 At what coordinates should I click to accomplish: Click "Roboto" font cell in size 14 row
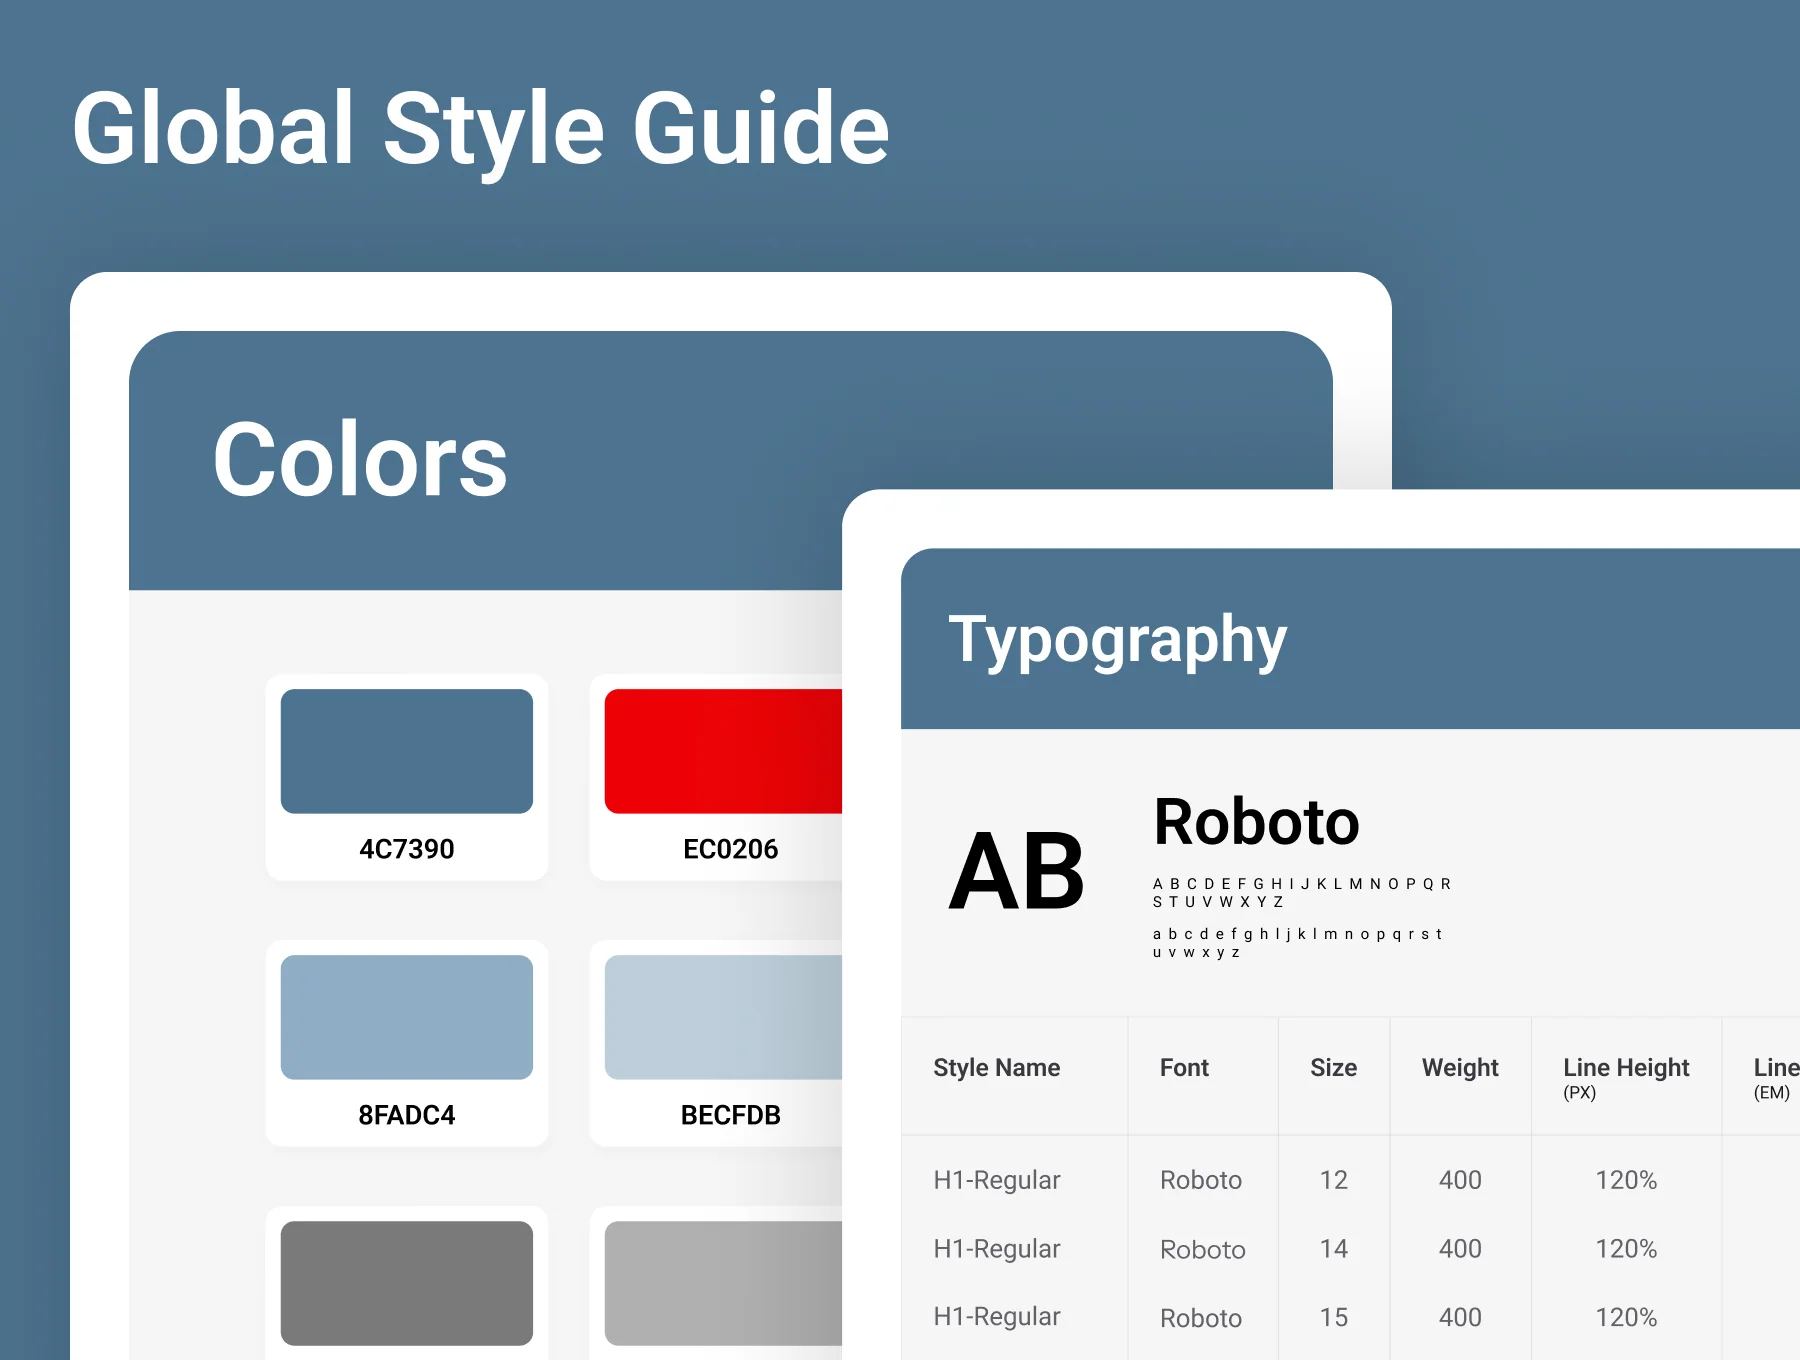point(1203,1250)
